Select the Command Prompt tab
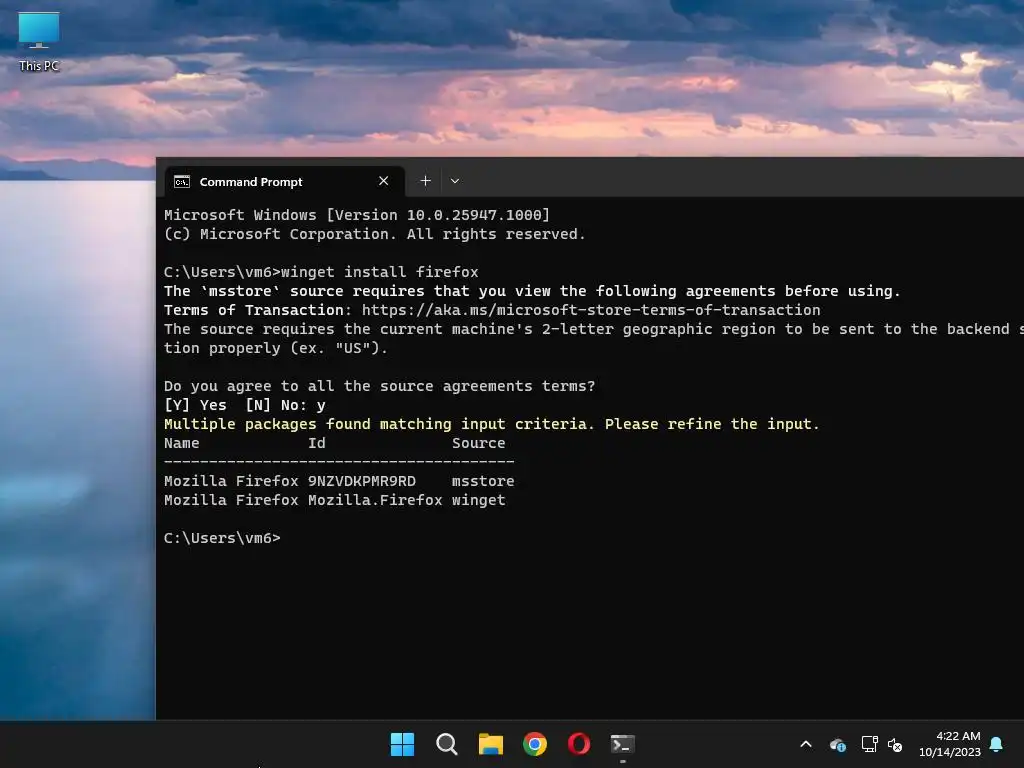The image size is (1024, 768). tap(284, 181)
